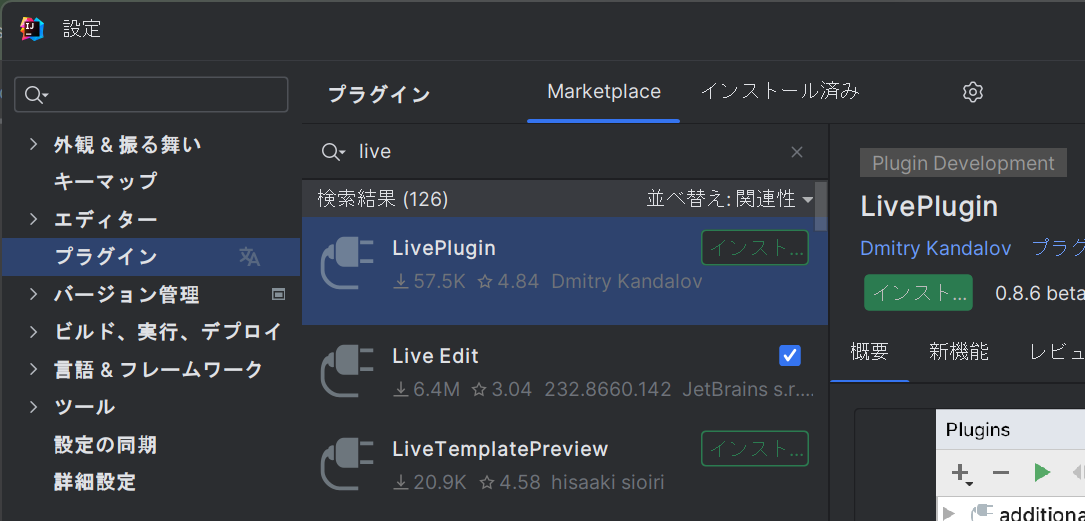Click the hisaaki sioiri author text
1085x521 pixels.
[608, 482]
